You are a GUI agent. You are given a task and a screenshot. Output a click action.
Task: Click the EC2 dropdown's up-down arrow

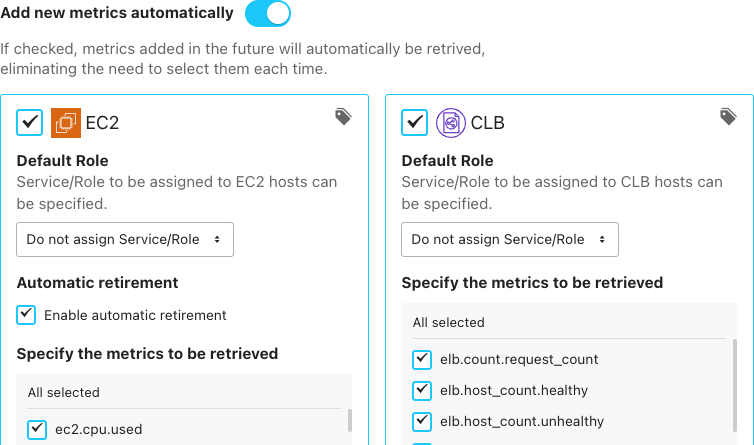[x=217, y=239]
